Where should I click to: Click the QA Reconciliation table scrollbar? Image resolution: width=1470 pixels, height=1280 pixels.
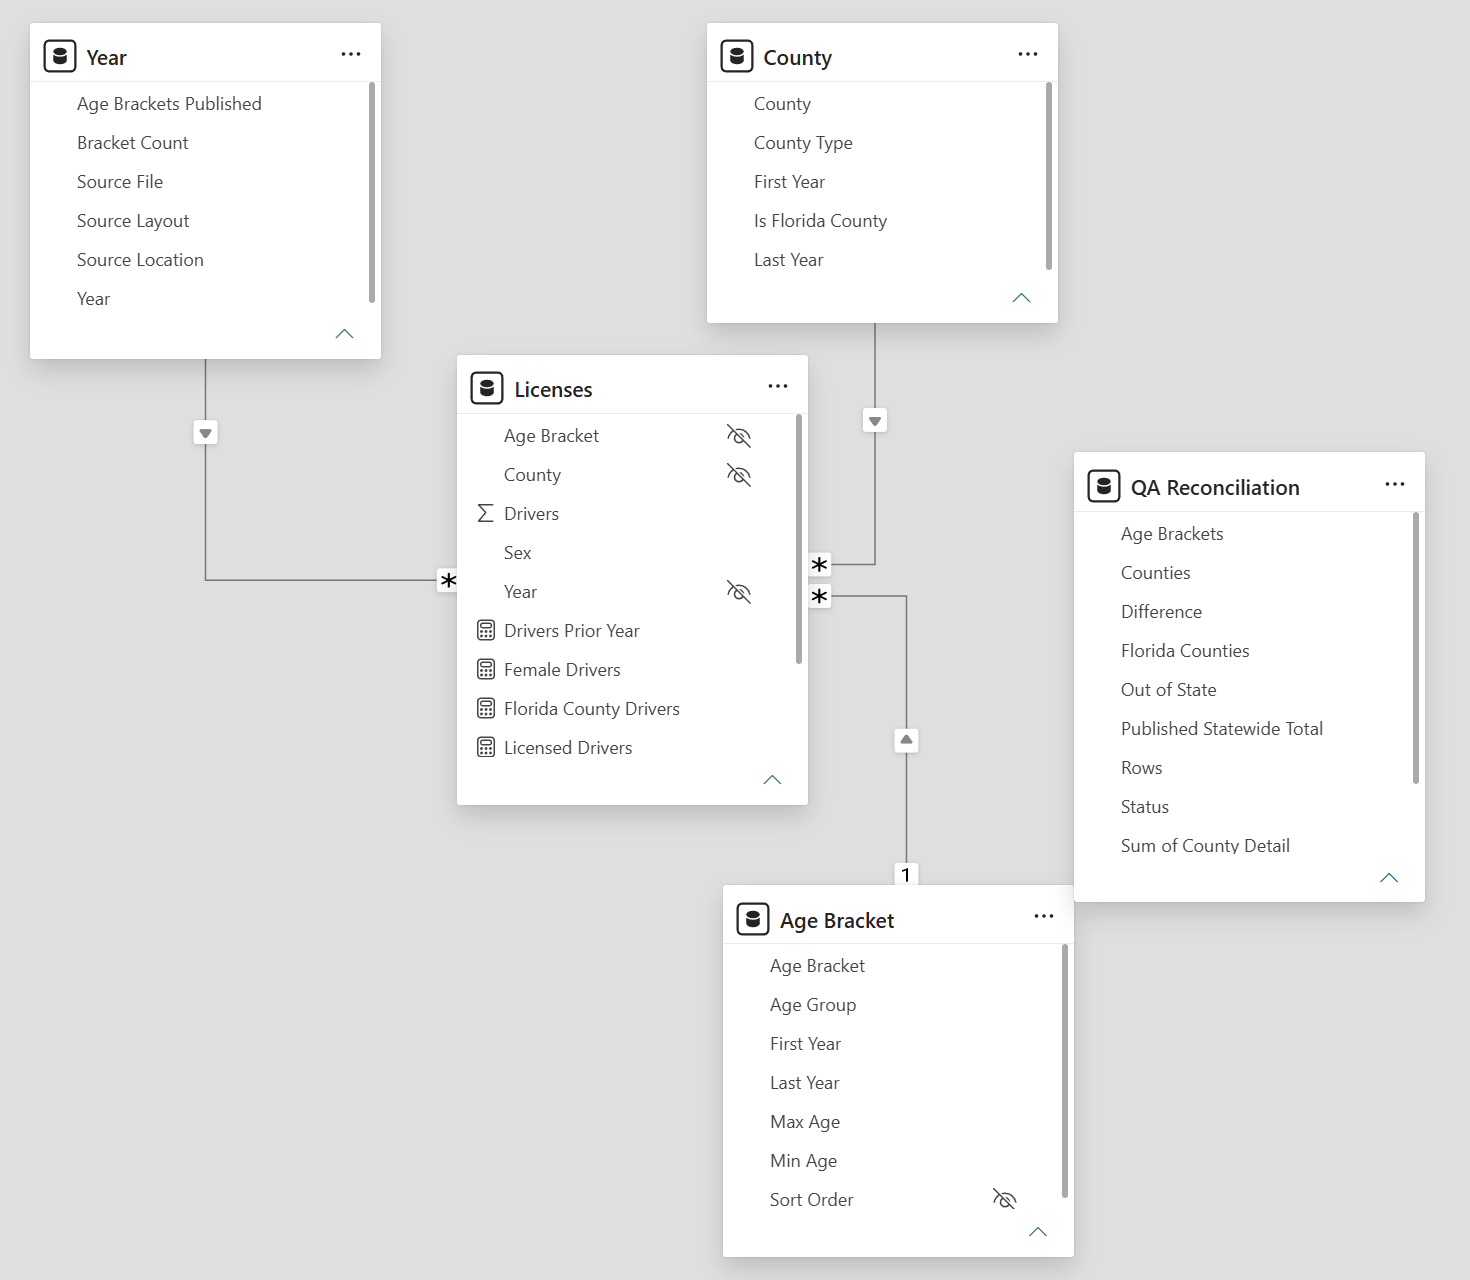pyautogui.click(x=1416, y=648)
